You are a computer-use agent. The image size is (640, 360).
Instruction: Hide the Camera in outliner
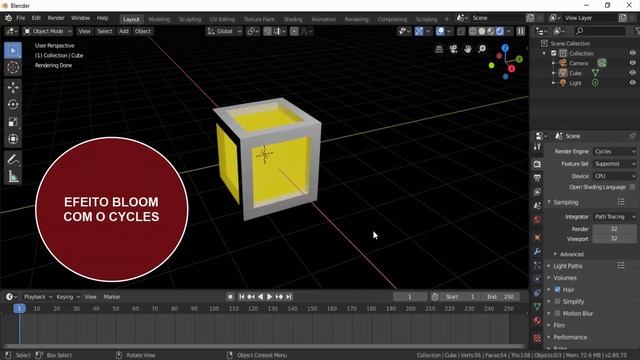[632, 63]
